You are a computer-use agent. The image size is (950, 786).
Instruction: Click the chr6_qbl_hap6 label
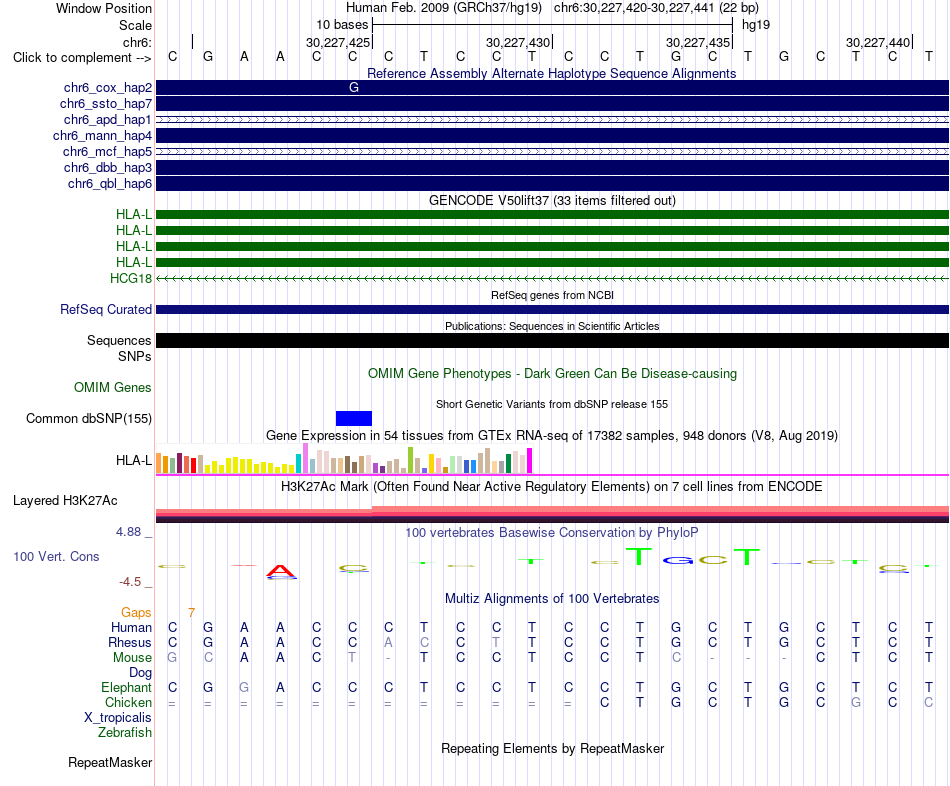(110, 184)
